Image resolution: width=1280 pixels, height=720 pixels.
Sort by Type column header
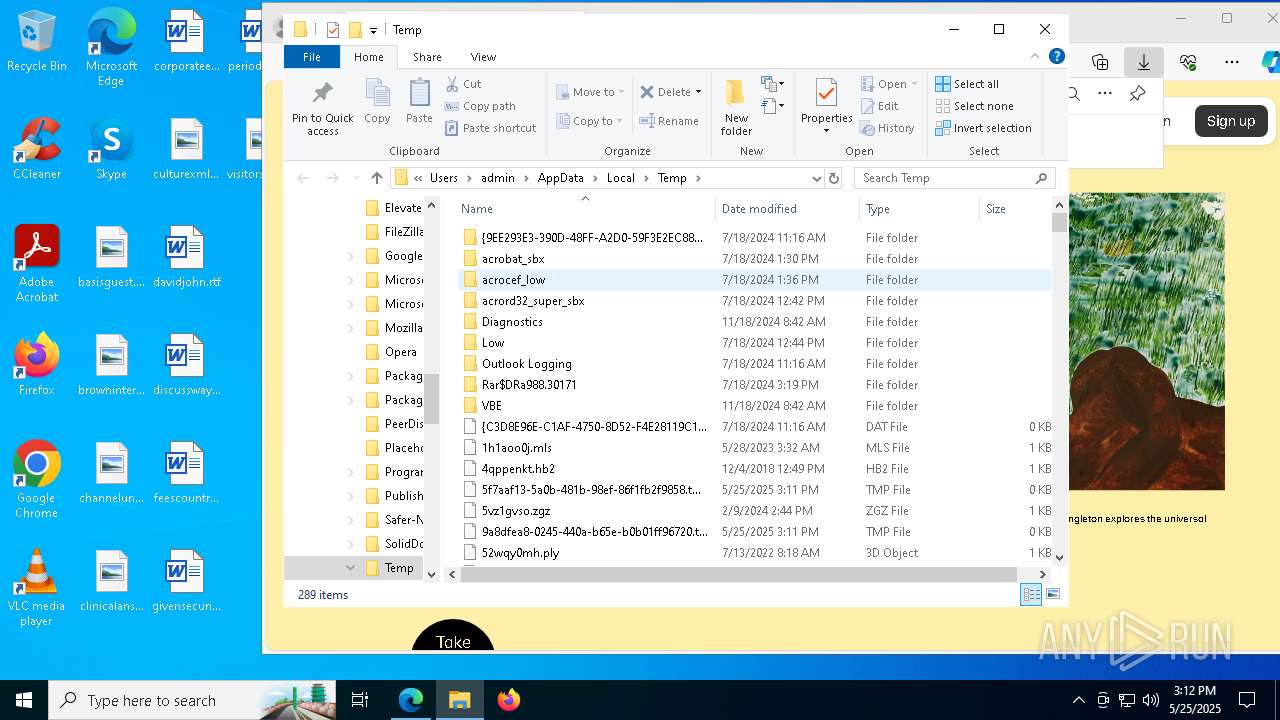(x=919, y=209)
